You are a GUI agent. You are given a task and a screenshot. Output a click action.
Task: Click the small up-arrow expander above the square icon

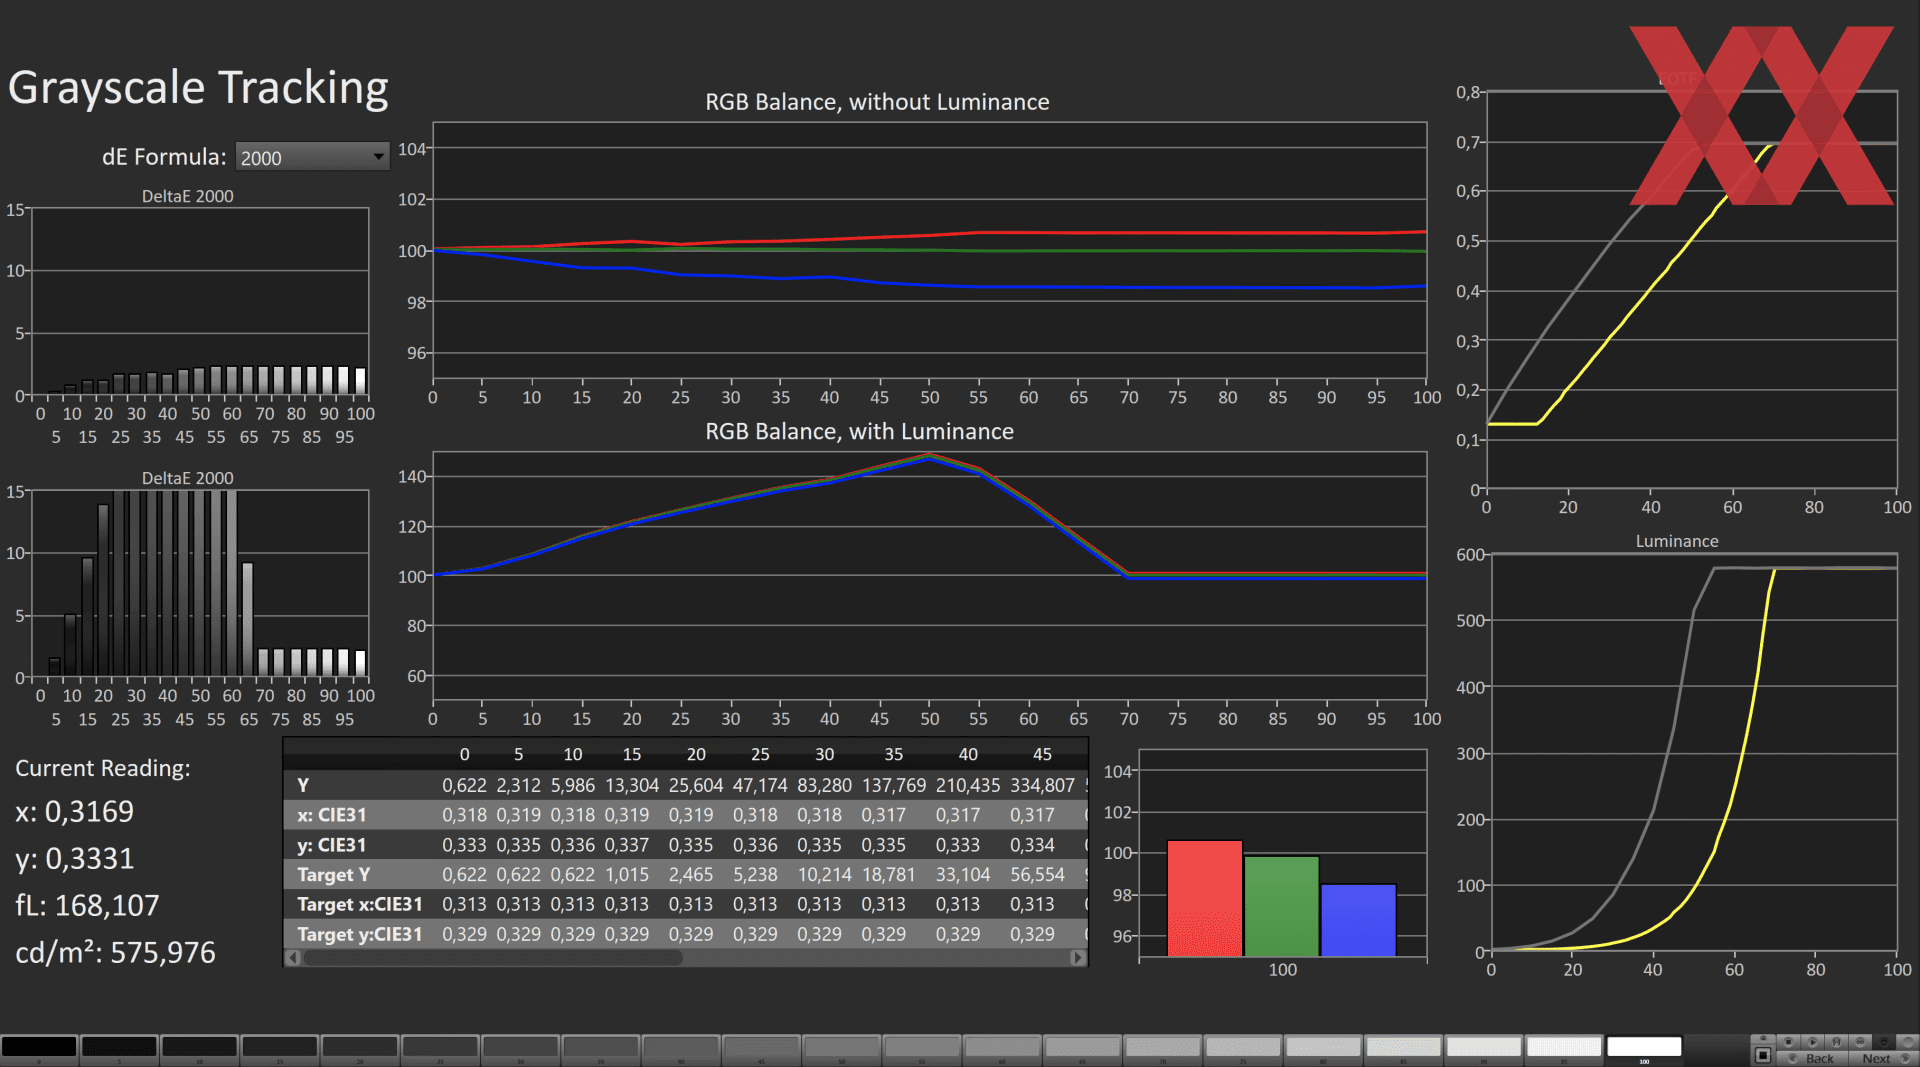tap(1763, 1040)
